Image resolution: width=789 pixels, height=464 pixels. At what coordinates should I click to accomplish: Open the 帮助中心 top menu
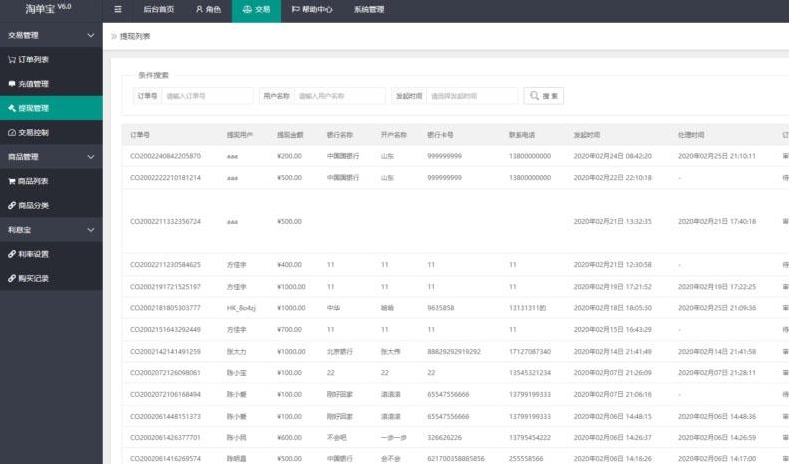311,10
